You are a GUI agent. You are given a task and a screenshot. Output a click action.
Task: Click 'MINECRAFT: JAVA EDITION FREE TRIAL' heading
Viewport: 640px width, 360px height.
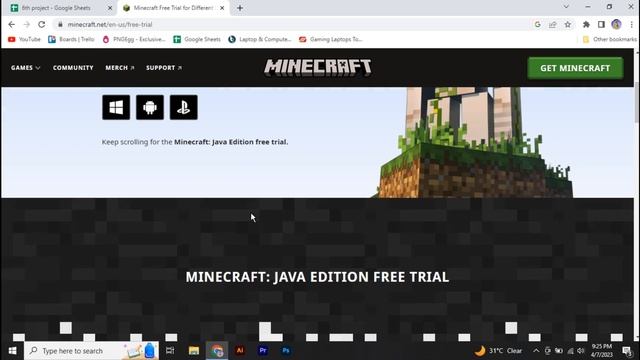317,277
